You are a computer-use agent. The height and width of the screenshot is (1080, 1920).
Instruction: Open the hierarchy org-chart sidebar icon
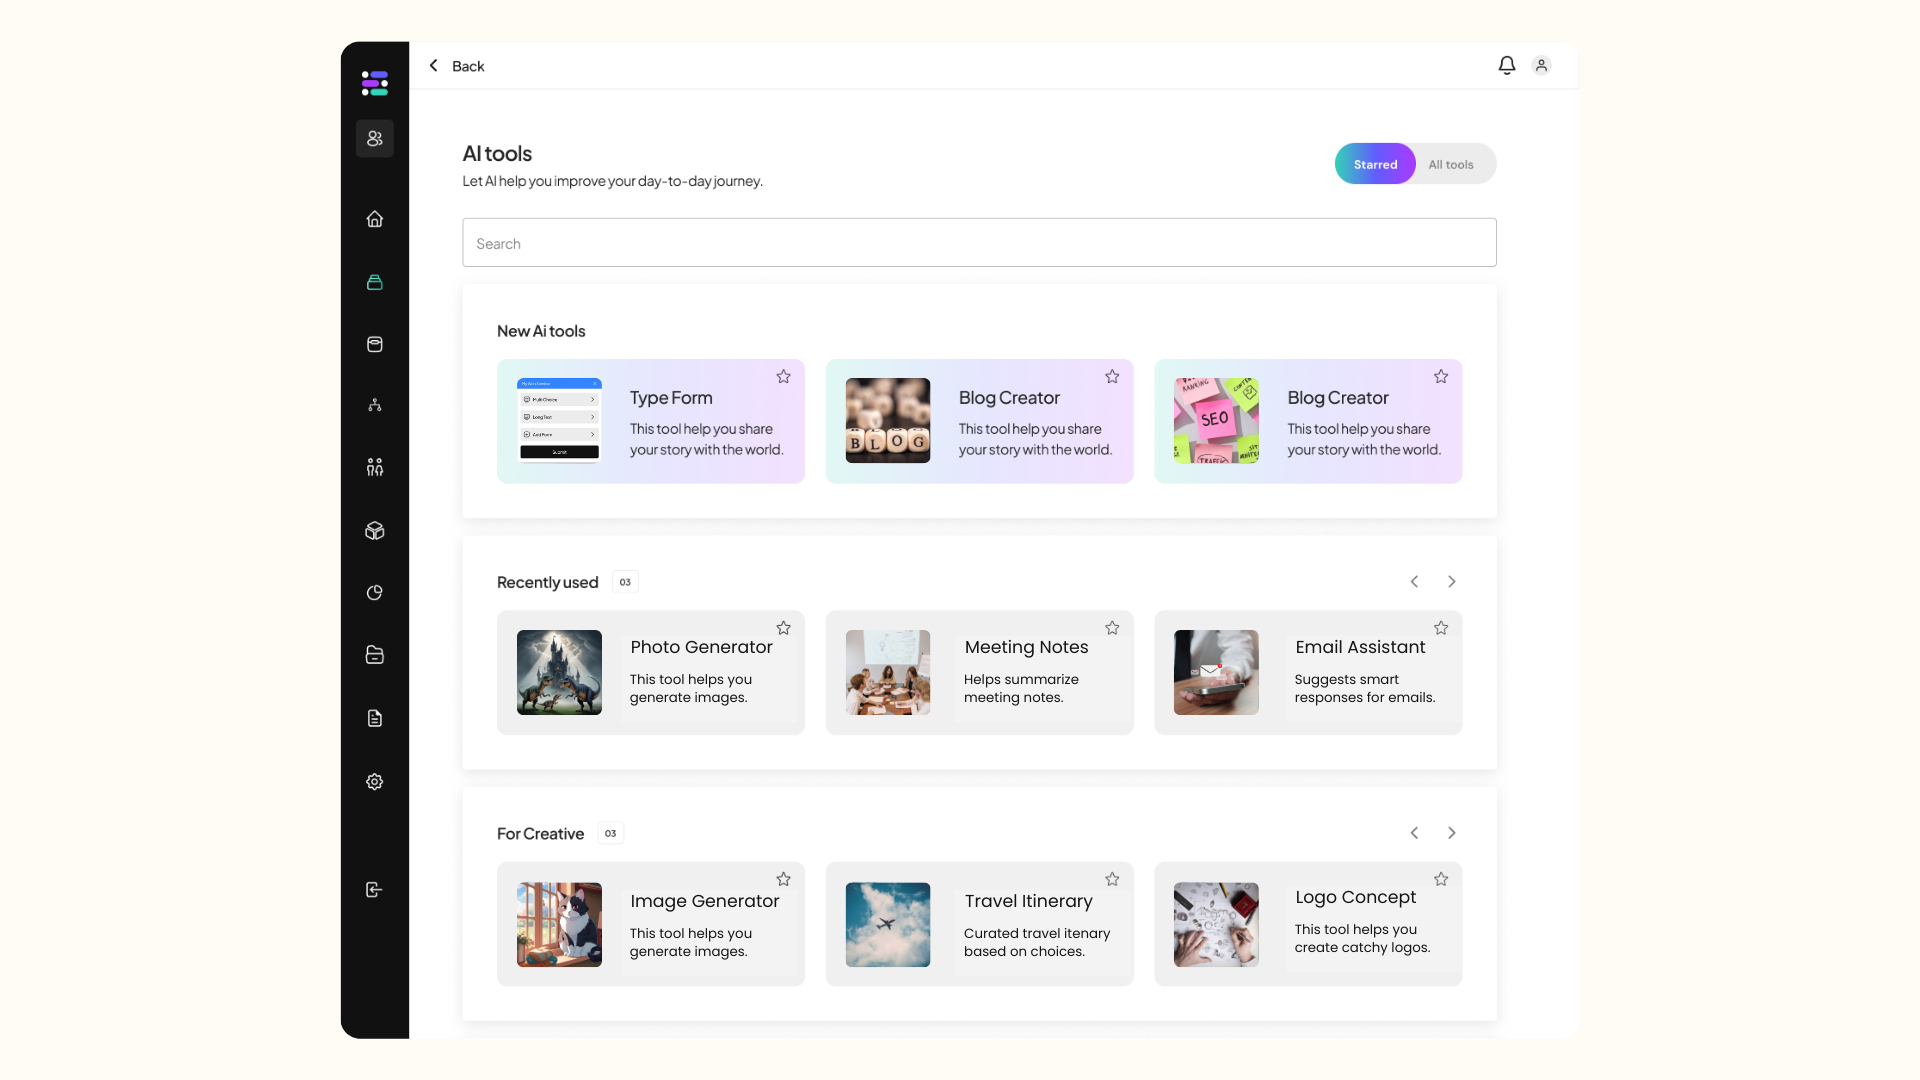[375, 405]
